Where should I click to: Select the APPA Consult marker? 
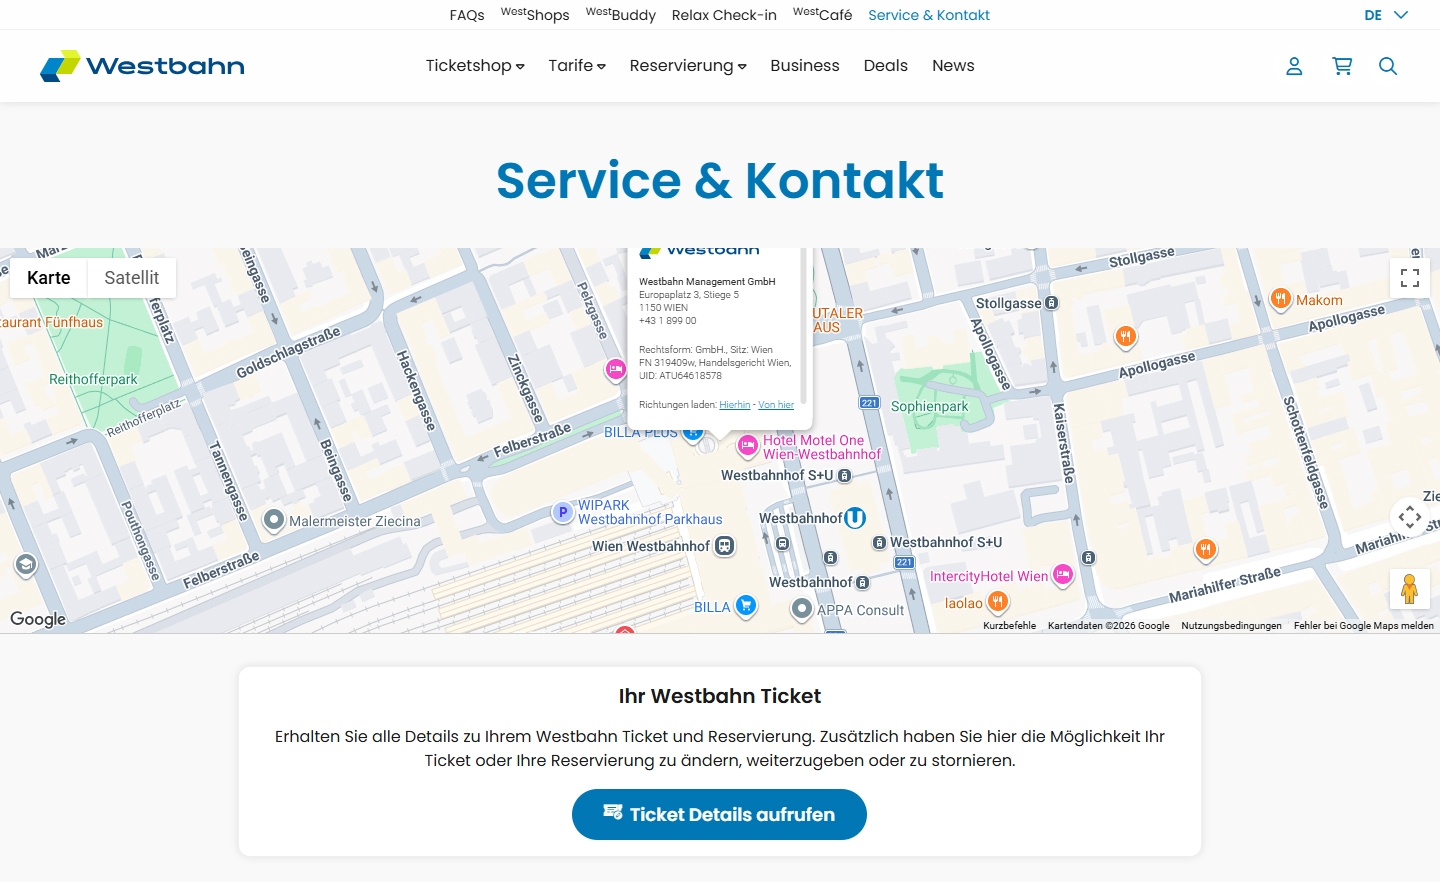tap(802, 608)
